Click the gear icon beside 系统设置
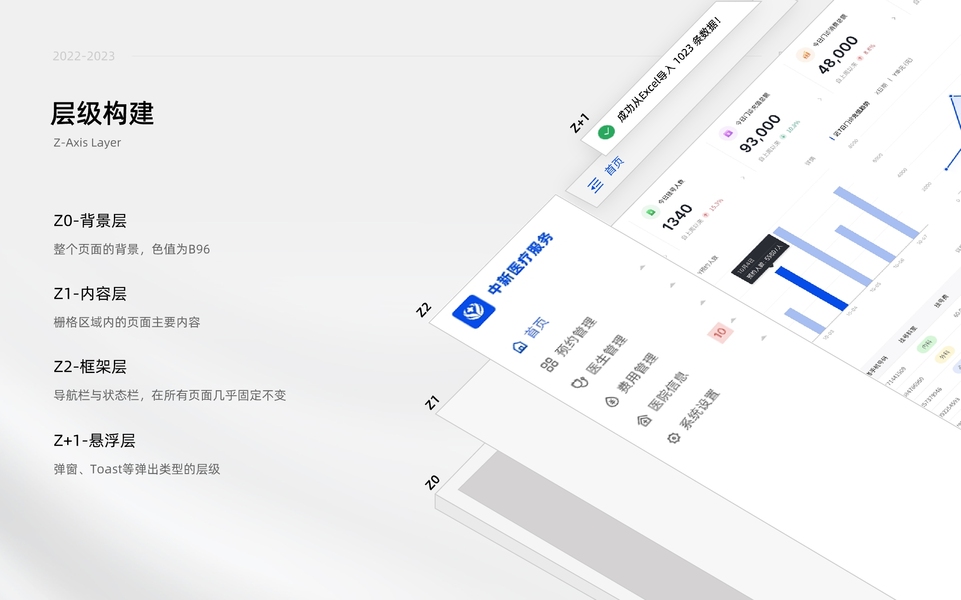The image size is (961, 600). point(674,438)
